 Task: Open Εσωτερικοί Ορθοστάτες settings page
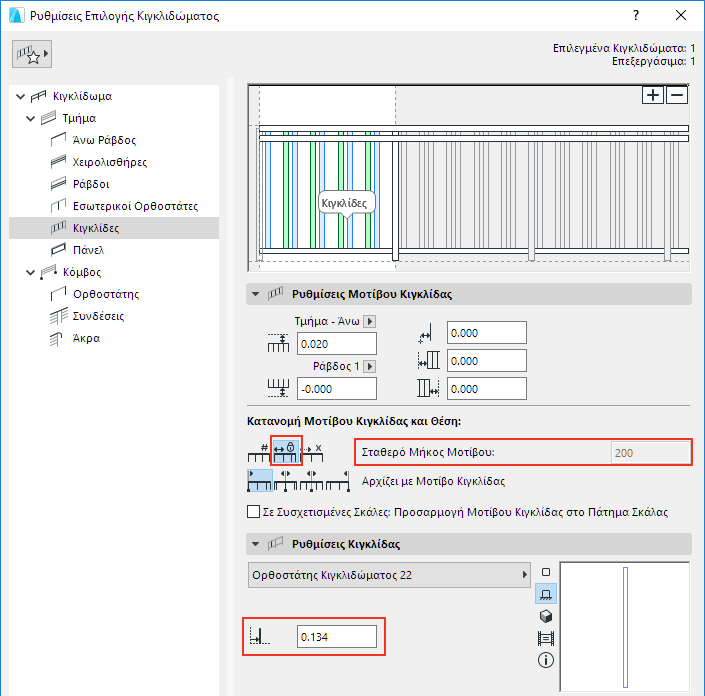pos(135,206)
